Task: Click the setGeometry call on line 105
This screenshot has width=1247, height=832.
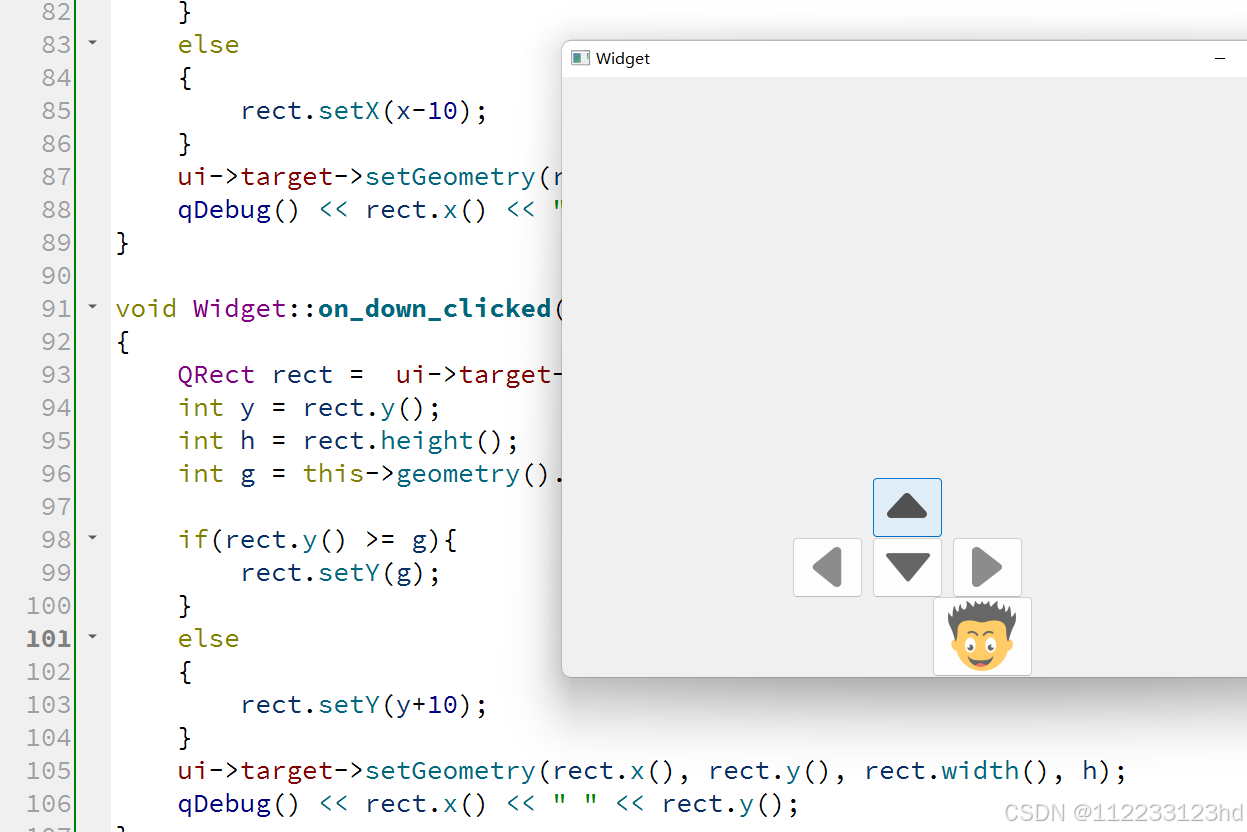Action: click(652, 770)
